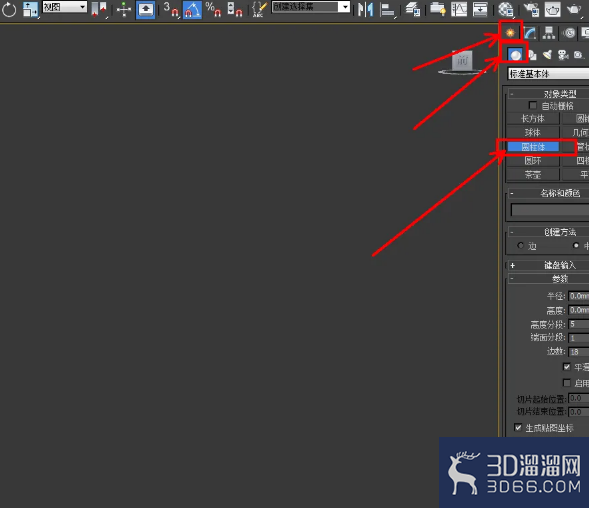Switch to the Motion panel tab
This screenshot has width=589, height=508.
pyautogui.click(x=569, y=33)
